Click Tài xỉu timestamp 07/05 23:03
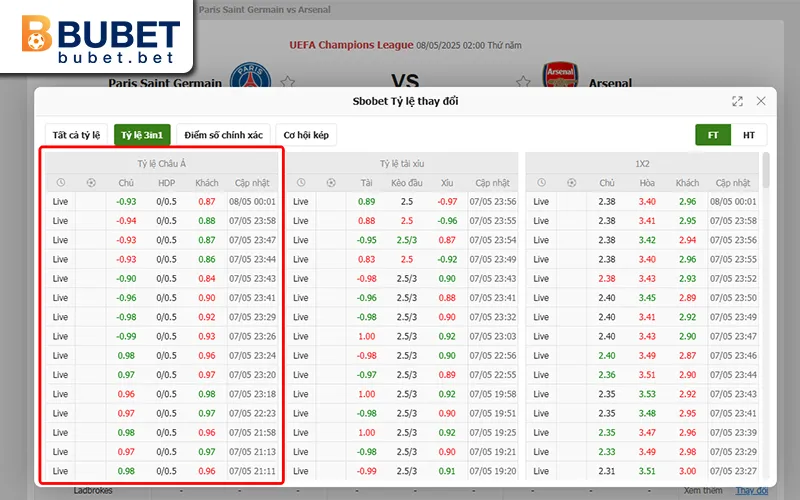The image size is (800, 500). point(493,336)
